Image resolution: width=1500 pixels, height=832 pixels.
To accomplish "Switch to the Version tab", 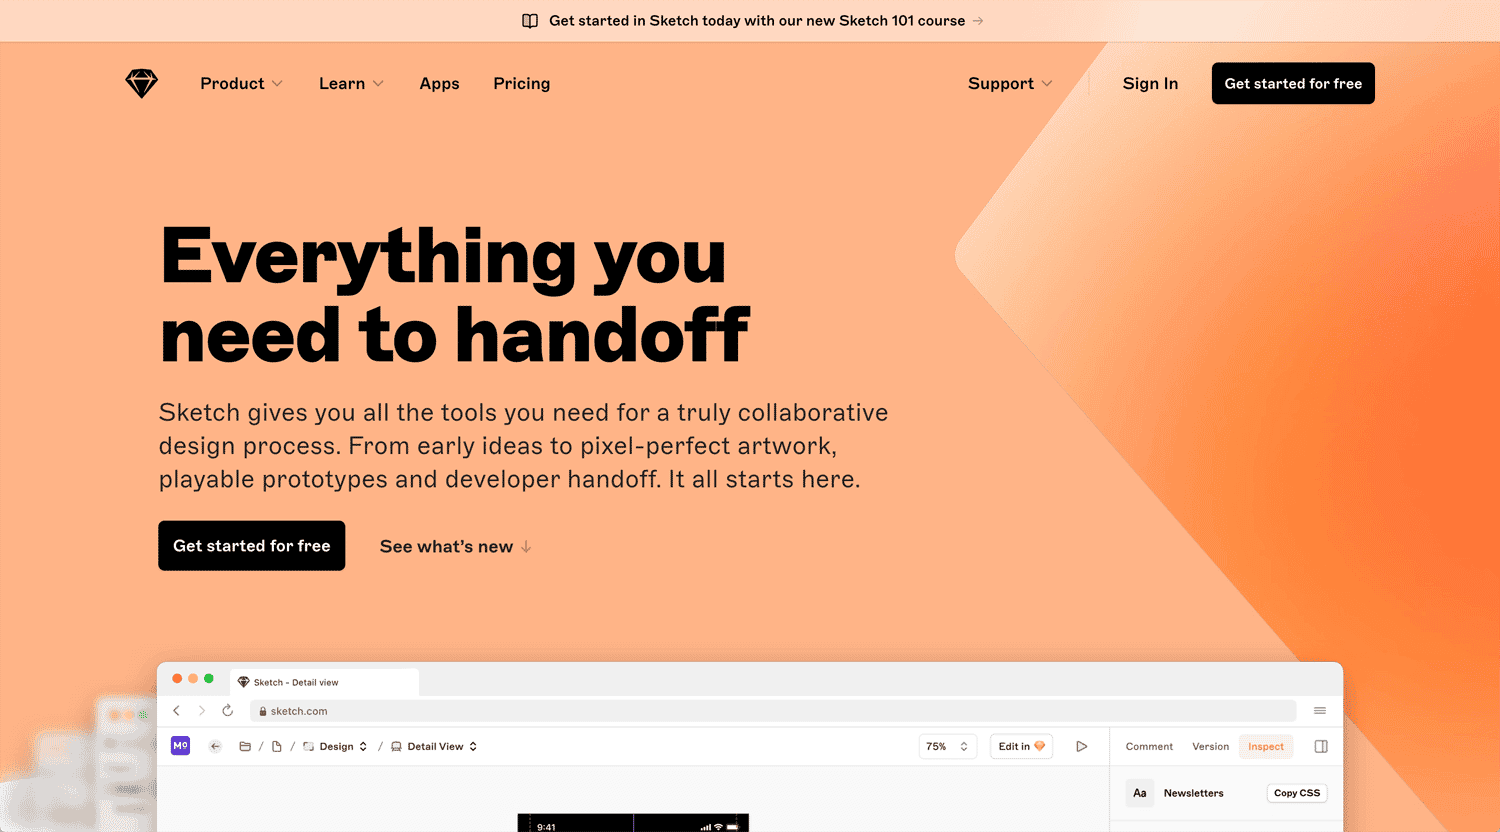I will (1210, 746).
